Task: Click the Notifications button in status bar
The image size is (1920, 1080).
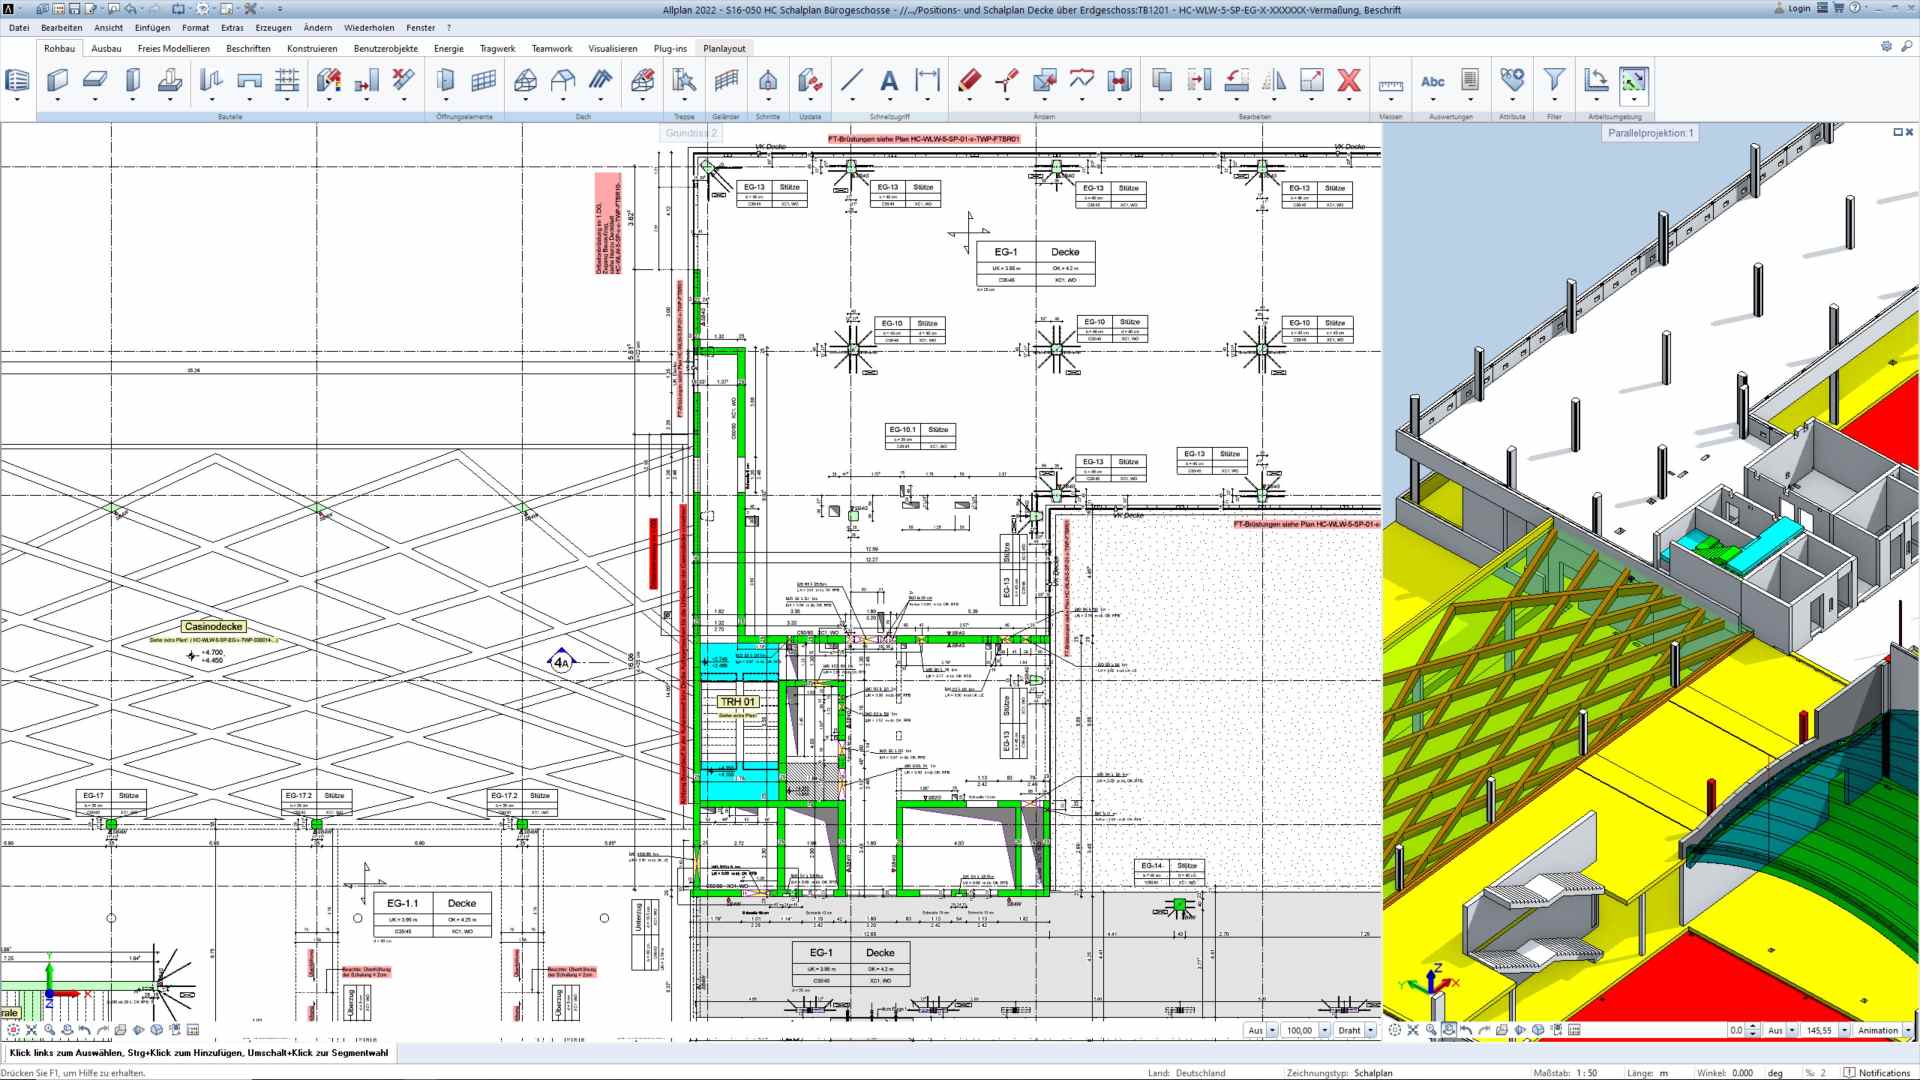Action: click(1879, 1073)
